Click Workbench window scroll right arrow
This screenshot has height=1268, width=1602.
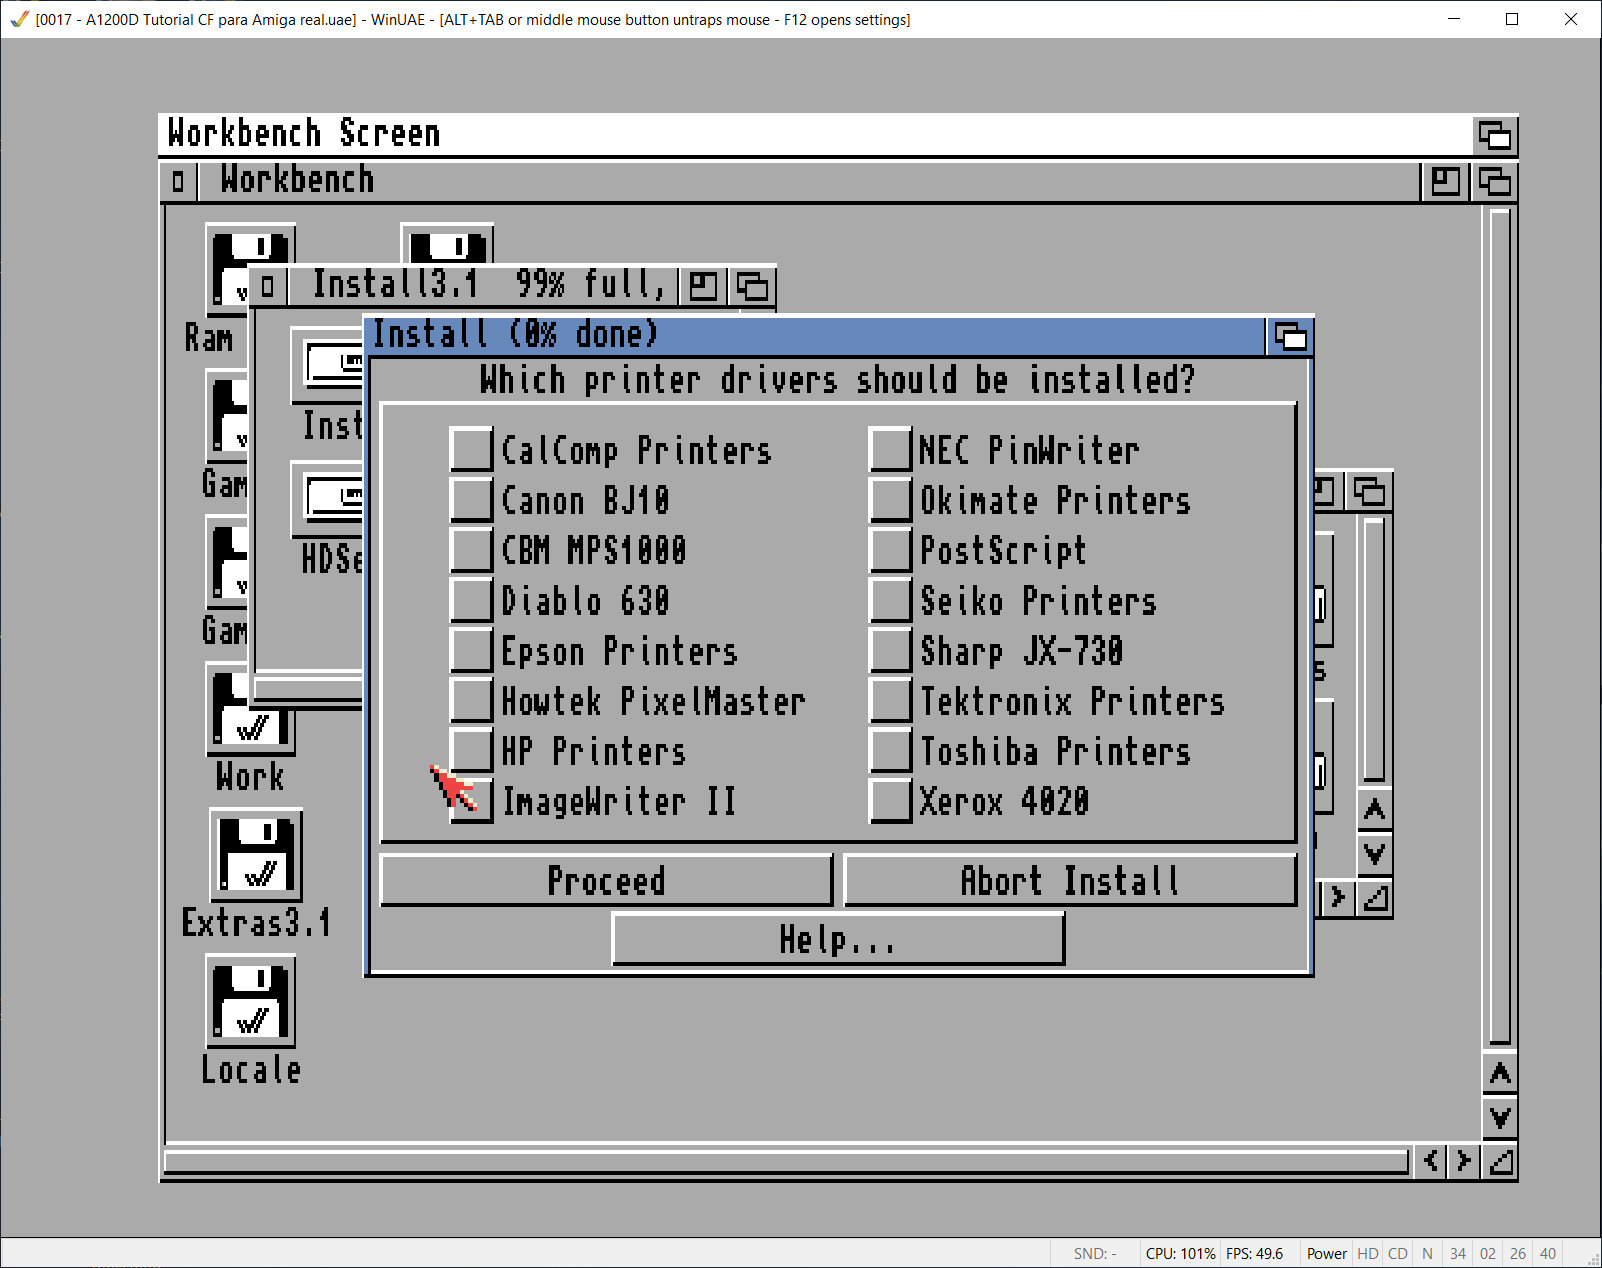tap(1464, 1161)
